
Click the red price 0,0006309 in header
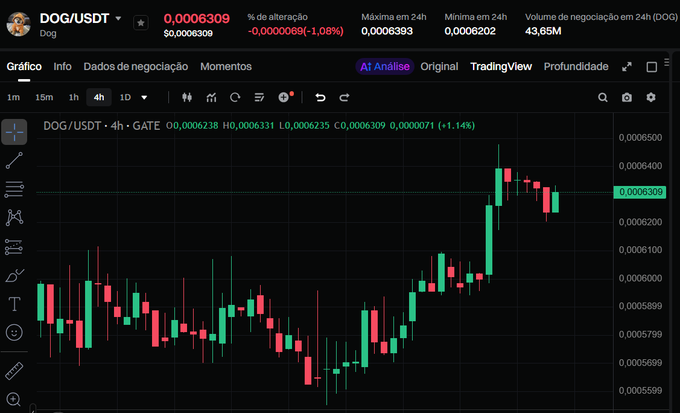coord(196,19)
